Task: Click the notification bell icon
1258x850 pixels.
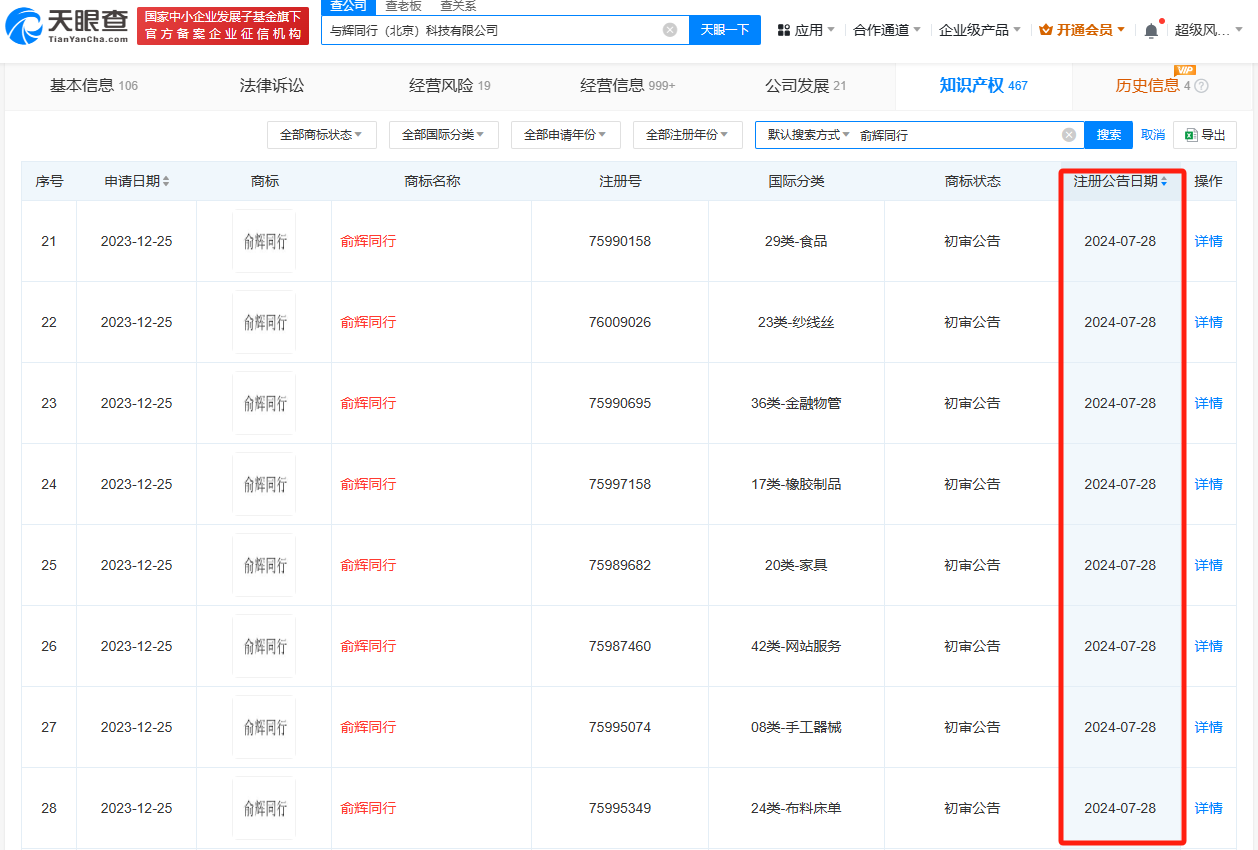Action: [1151, 30]
